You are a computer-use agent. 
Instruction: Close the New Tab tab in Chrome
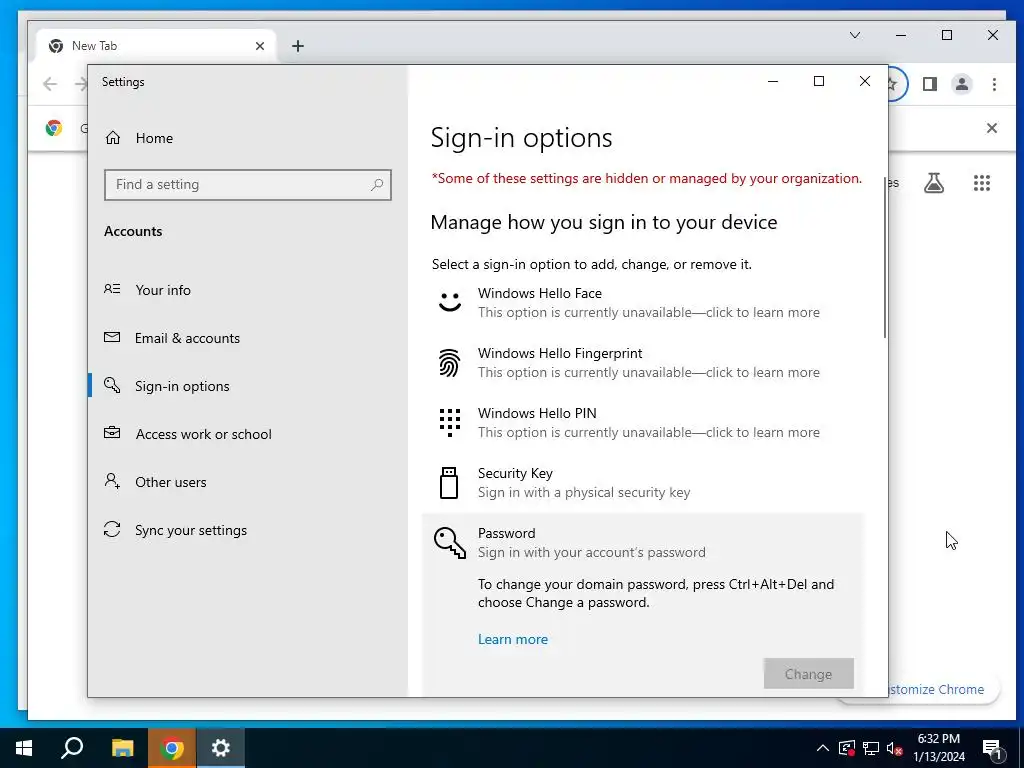(x=260, y=46)
